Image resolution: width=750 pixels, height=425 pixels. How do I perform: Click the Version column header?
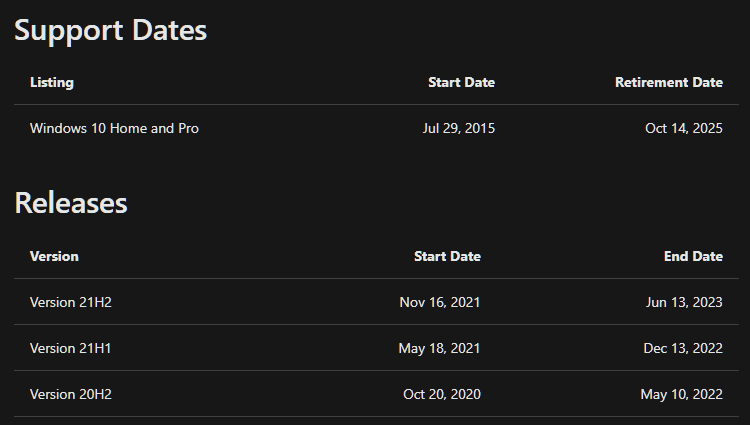[x=54, y=256]
